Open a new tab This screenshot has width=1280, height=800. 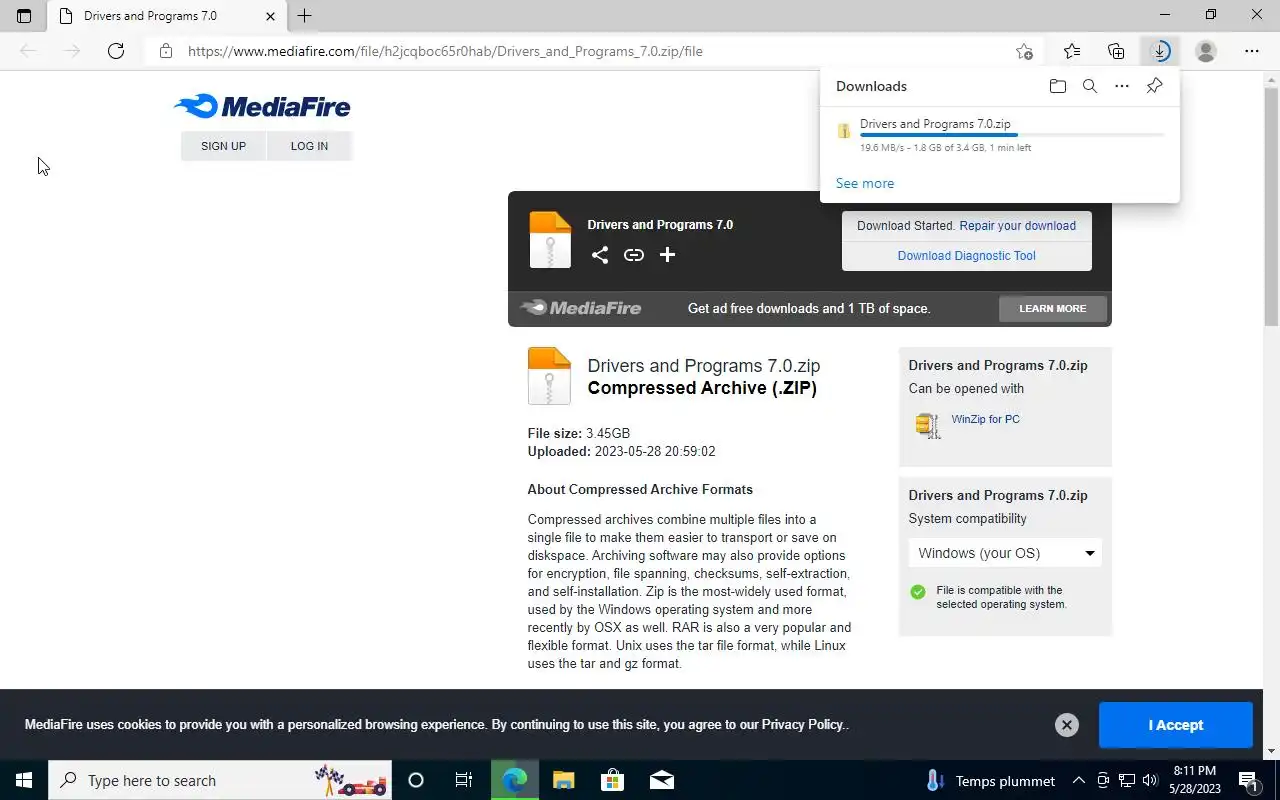point(305,16)
